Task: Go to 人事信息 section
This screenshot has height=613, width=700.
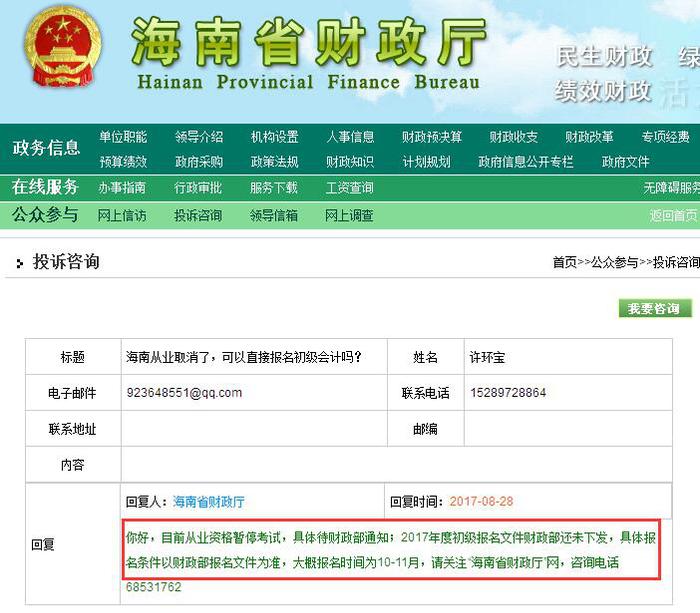Action: (x=350, y=137)
